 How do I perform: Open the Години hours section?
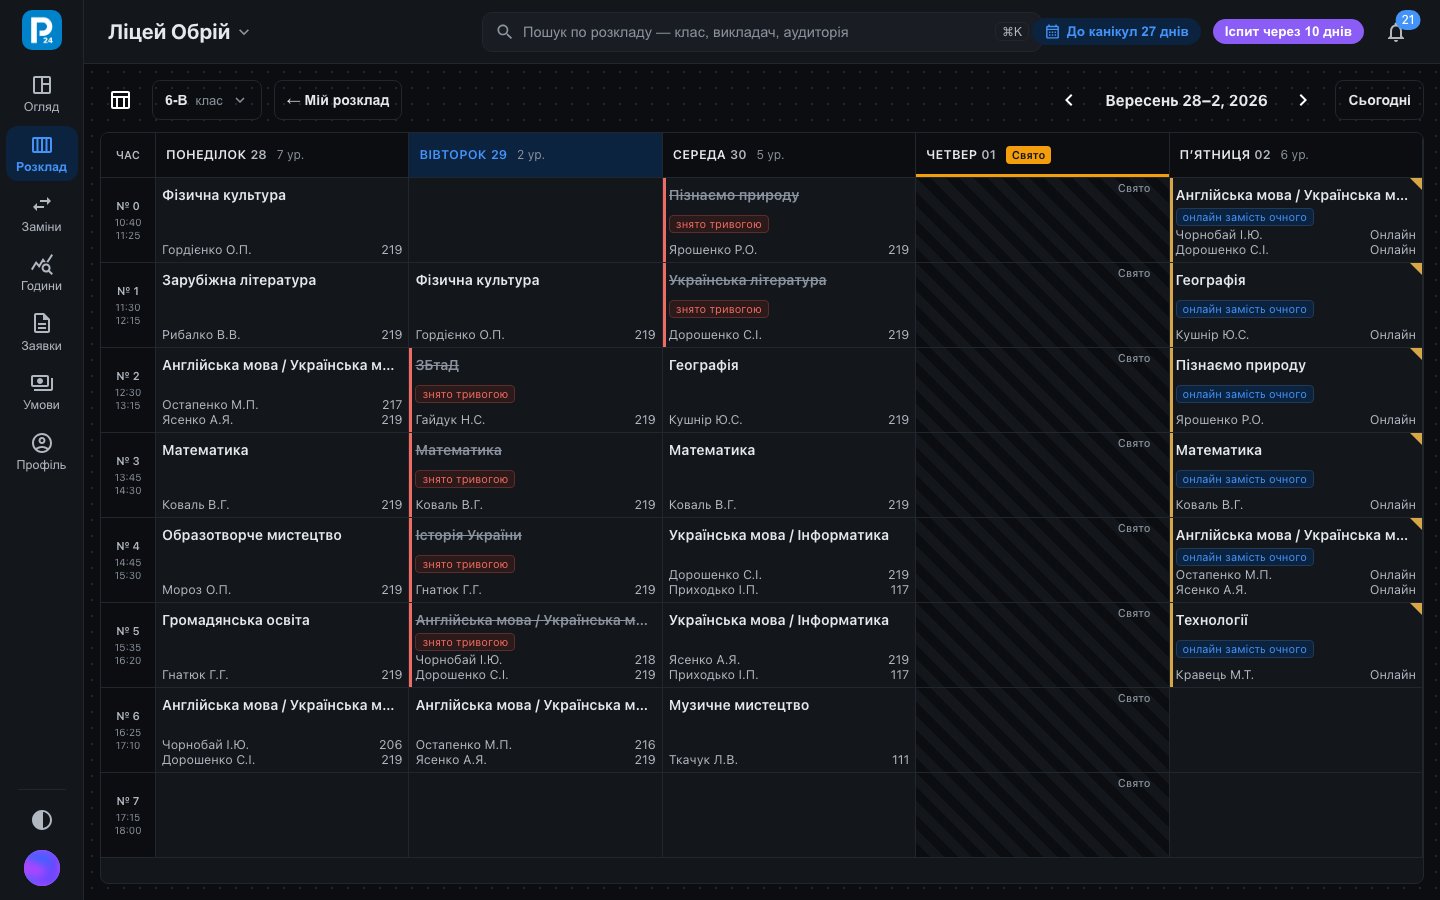tap(41, 273)
